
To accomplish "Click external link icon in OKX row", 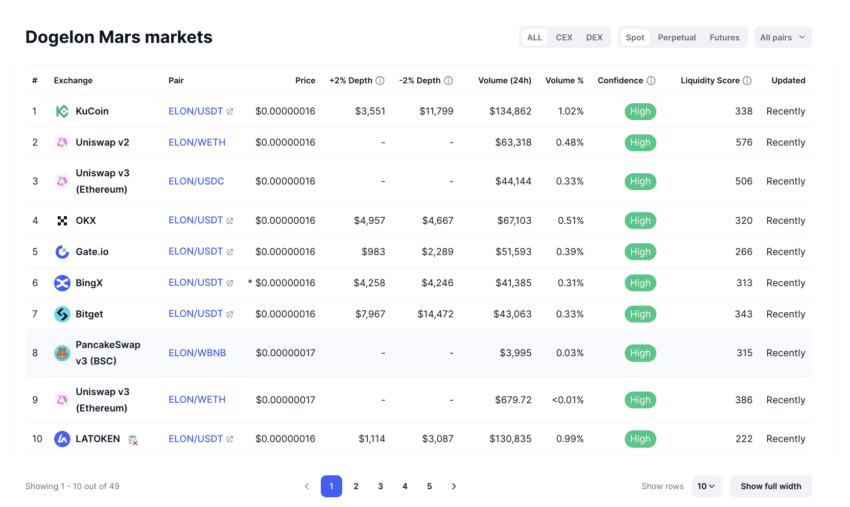I will point(230,221).
